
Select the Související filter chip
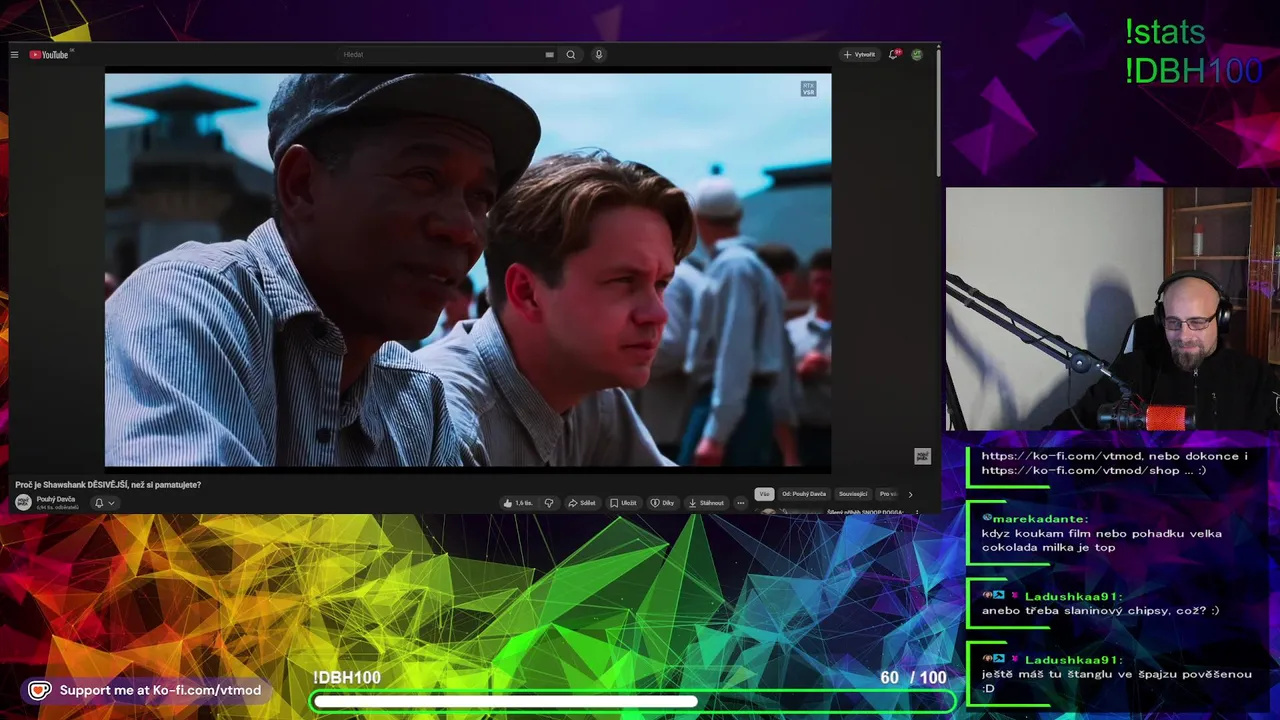pos(853,494)
